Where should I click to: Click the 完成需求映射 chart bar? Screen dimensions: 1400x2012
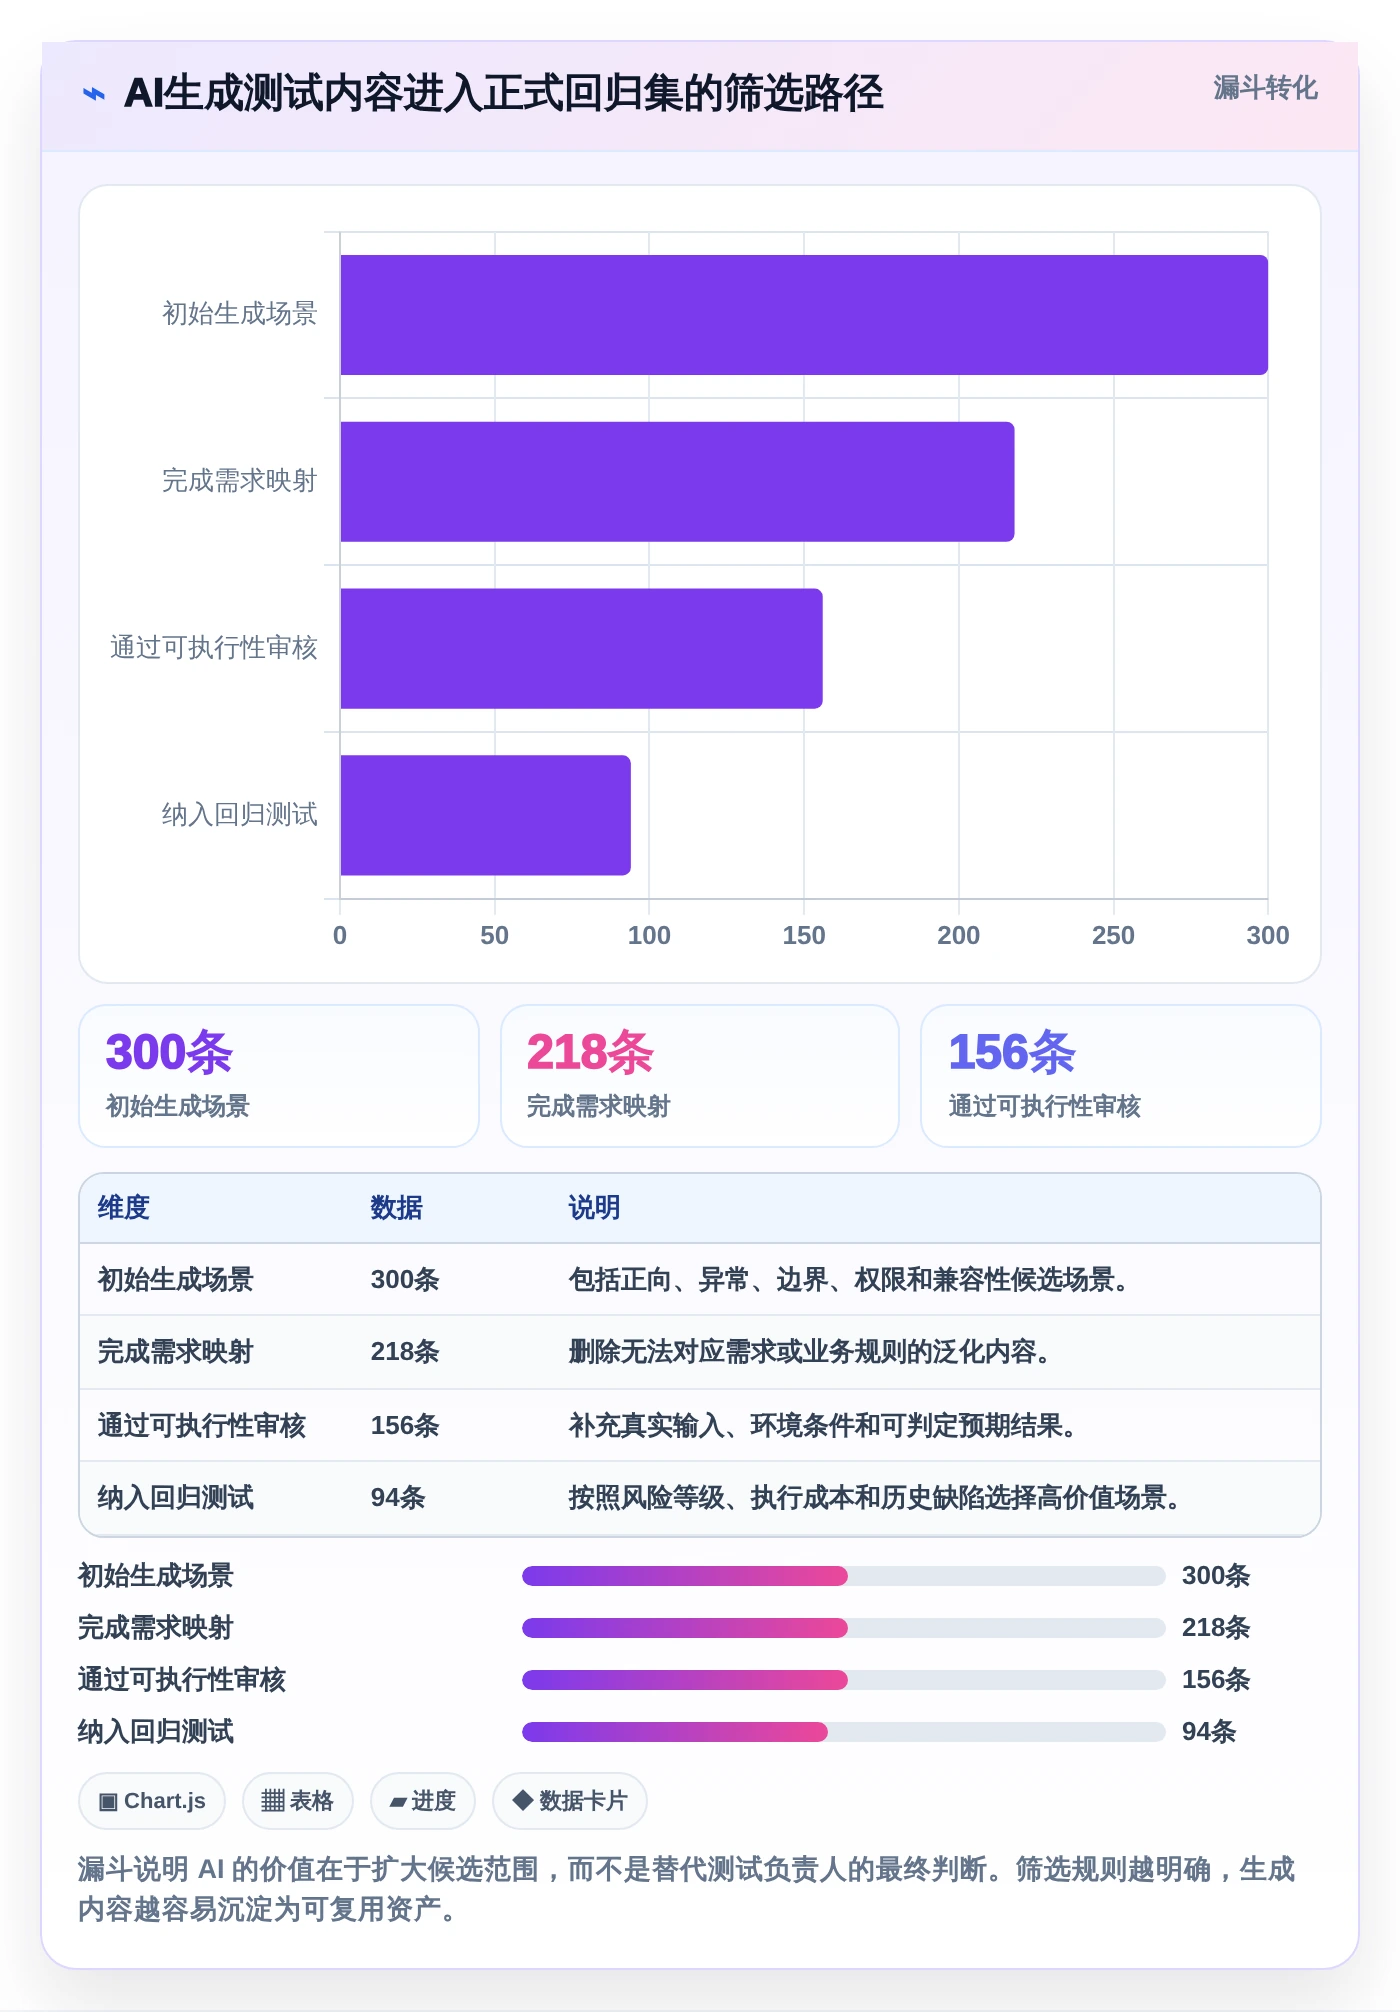tap(677, 482)
